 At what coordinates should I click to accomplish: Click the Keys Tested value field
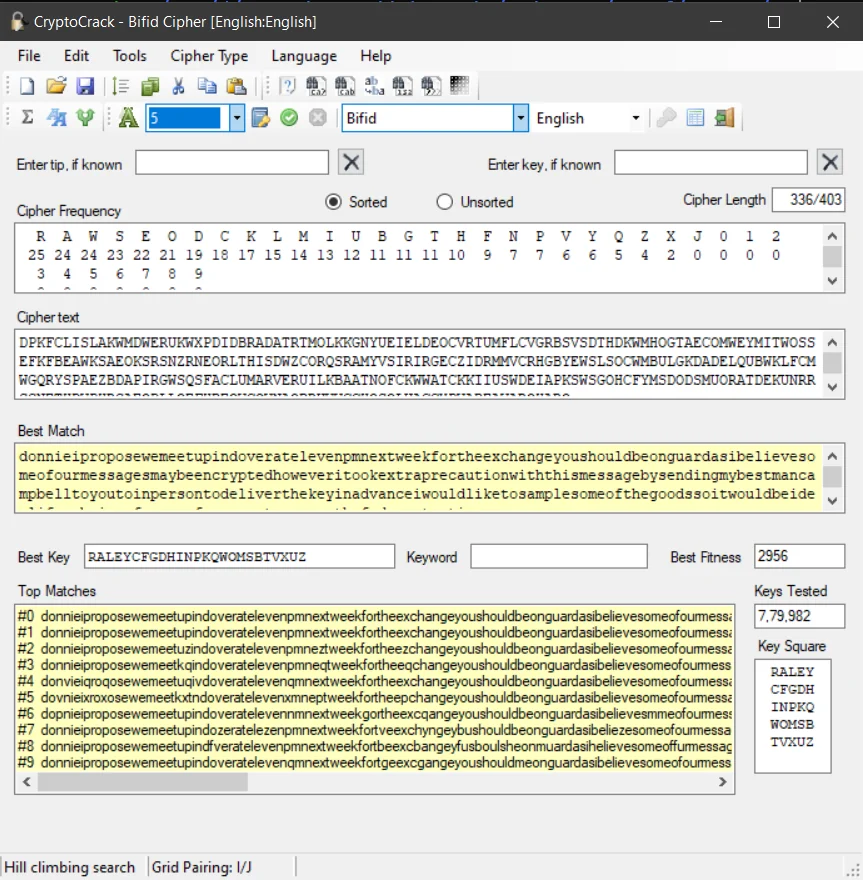pyautogui.click(x=800, y=616)
